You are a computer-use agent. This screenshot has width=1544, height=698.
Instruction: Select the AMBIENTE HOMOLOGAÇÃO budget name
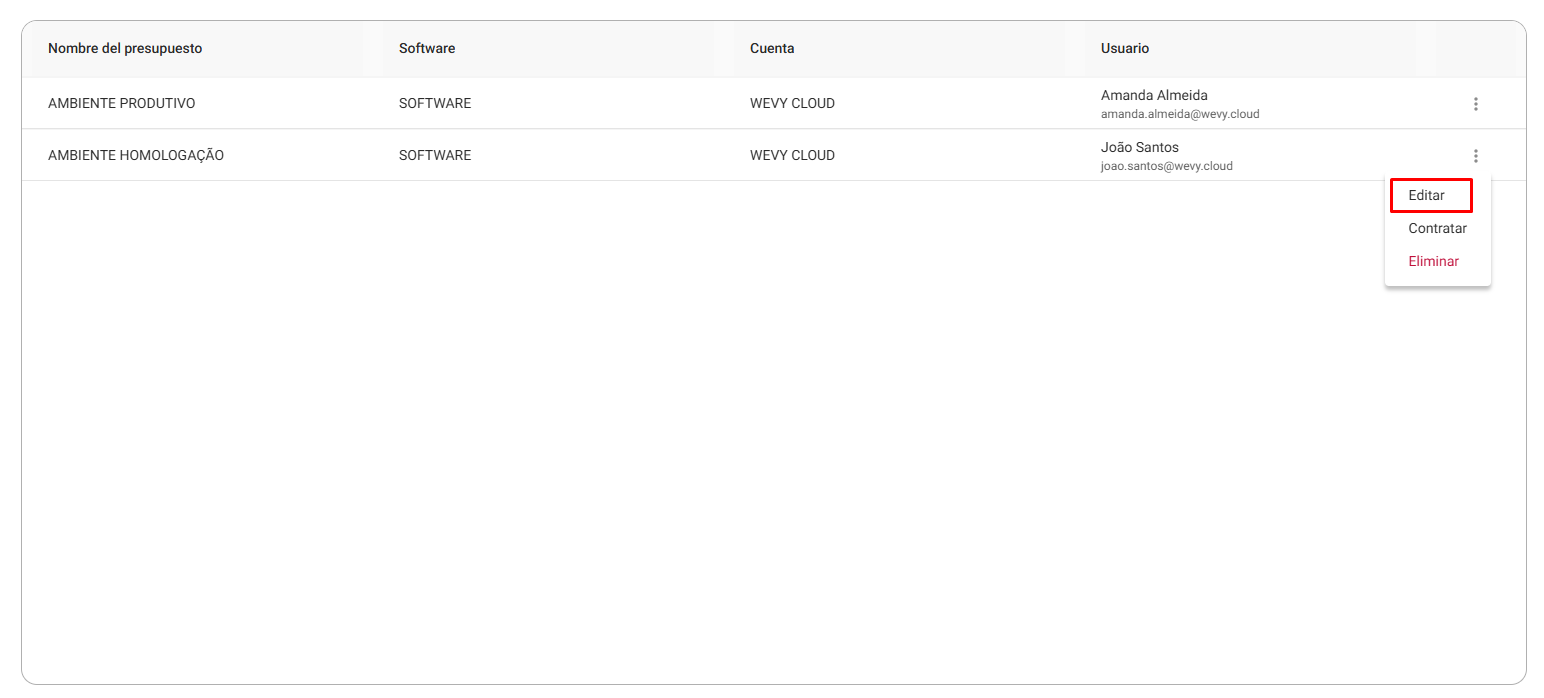[136, 155]
